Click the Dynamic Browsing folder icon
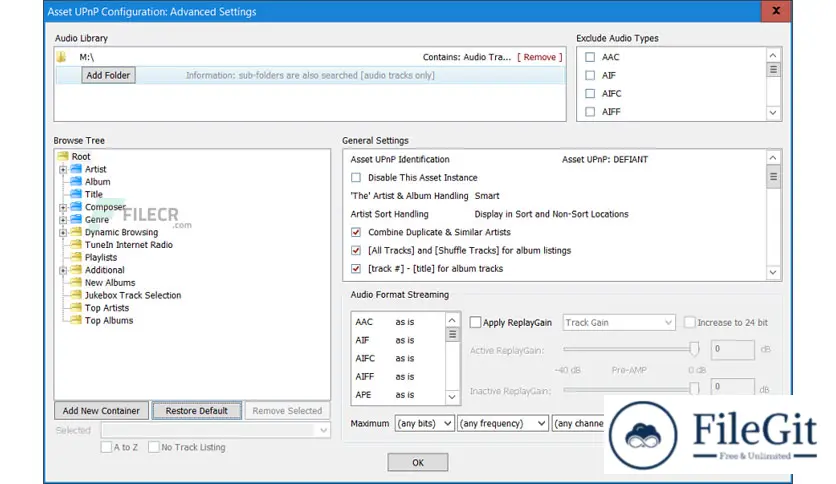 click(76, 232)
